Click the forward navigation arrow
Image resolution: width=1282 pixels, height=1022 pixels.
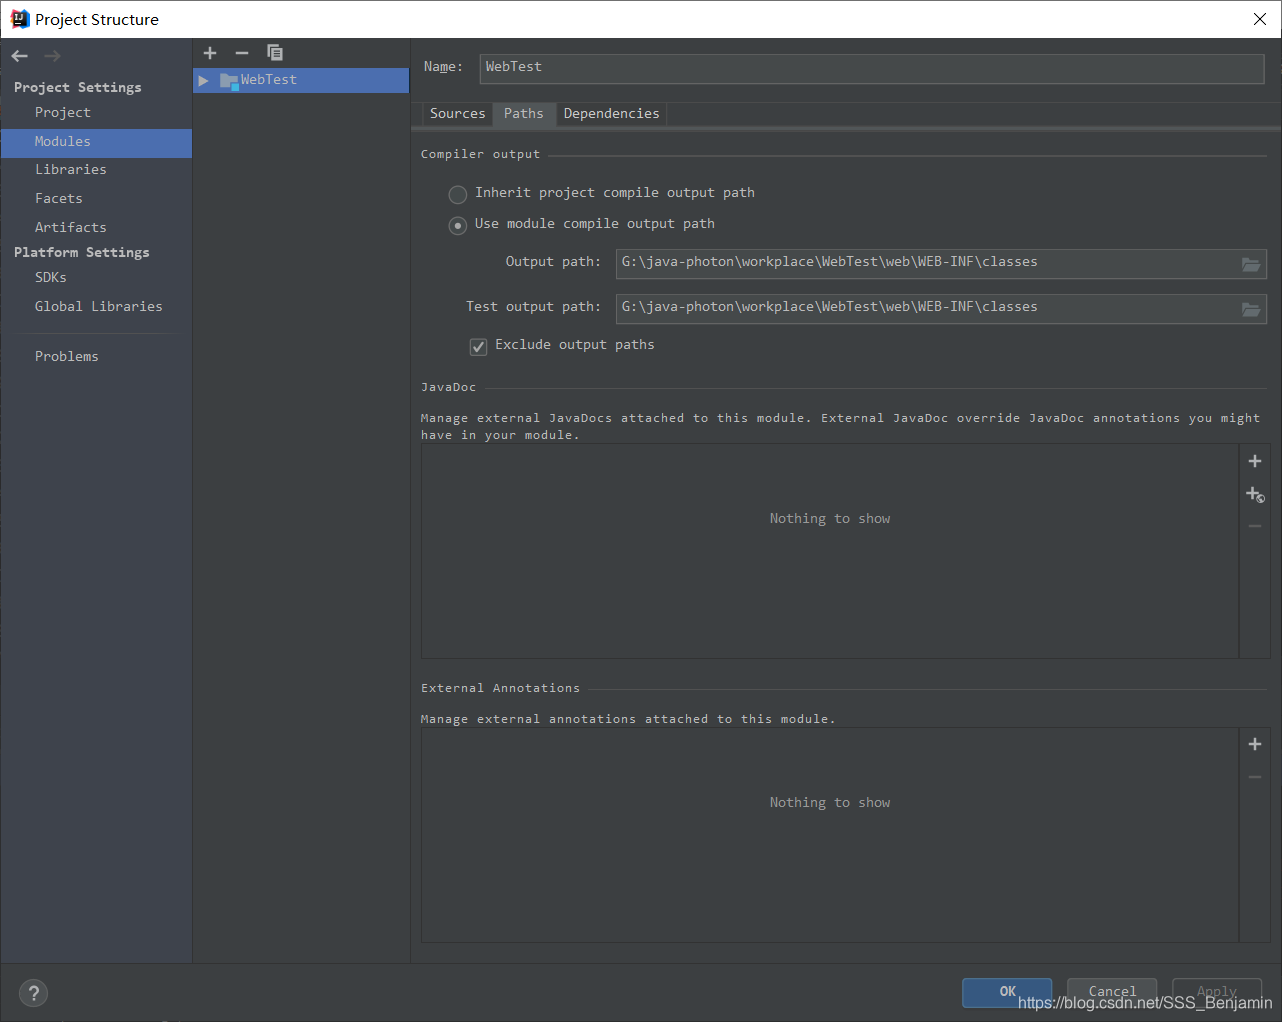coord(52,56)
